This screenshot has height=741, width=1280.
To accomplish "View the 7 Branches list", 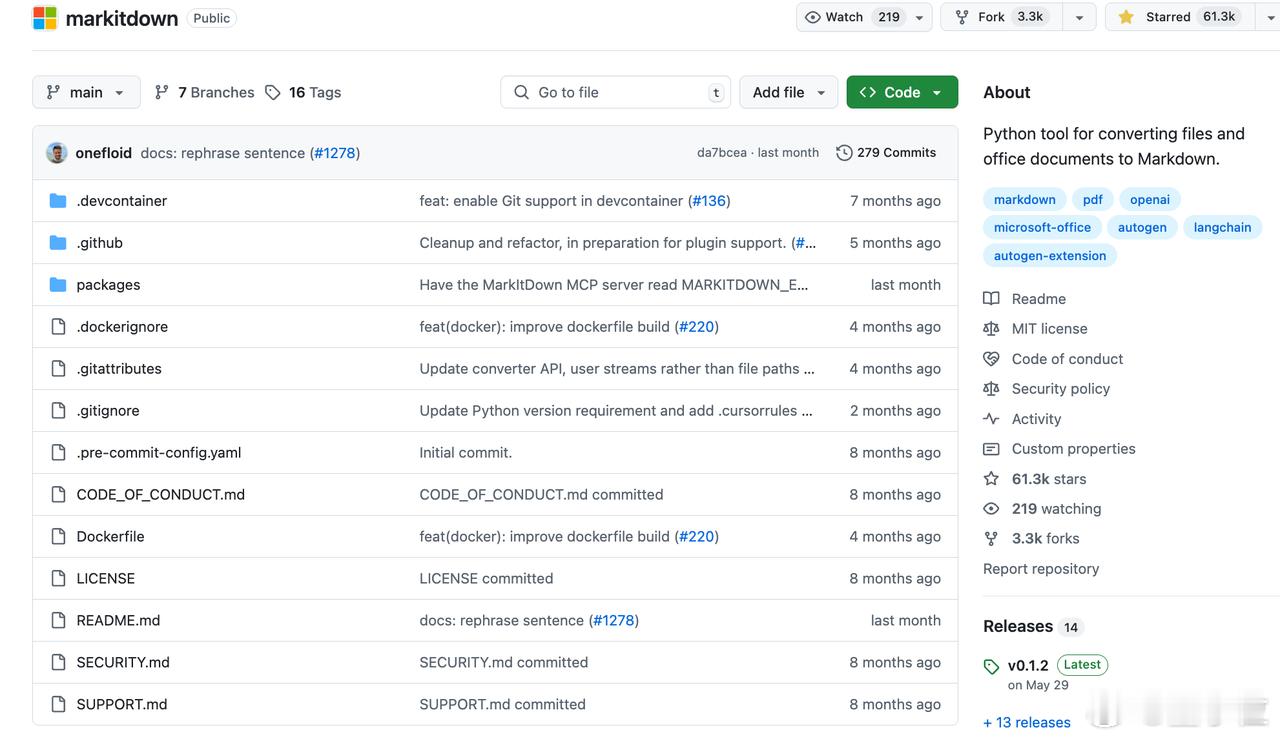I will coord(204,92).
